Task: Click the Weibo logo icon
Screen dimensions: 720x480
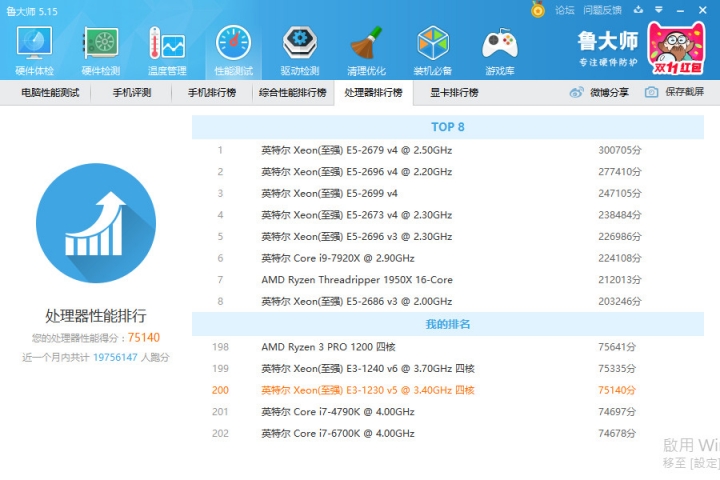Action: [576, 92]
